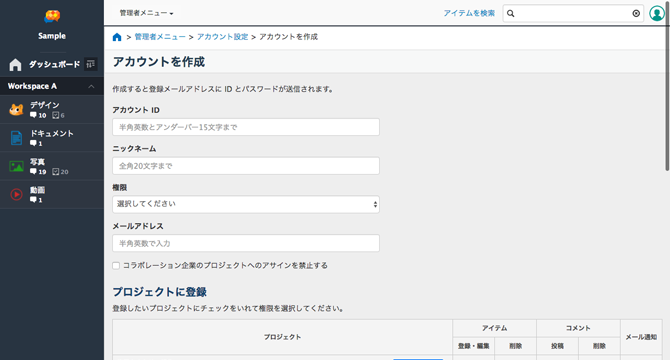Go to 管理者メニュー breadcrumb link
670x360 pixels.
coord(160,37)
